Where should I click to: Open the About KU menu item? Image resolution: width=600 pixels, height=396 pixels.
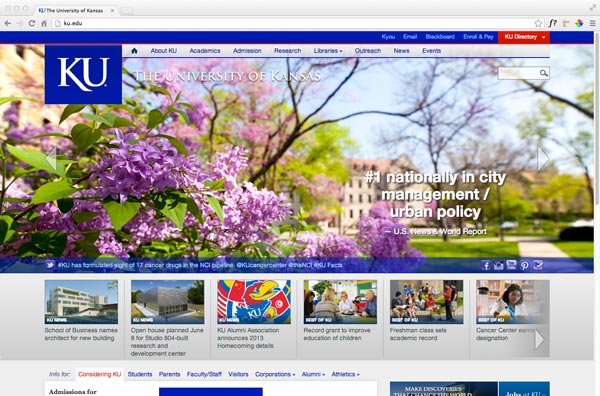coord(163,51)
